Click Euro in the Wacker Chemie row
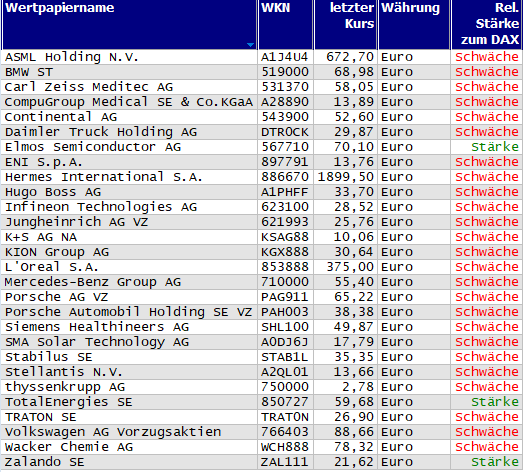The height and width of the screenshot is (472, 524). click(397, 447)
